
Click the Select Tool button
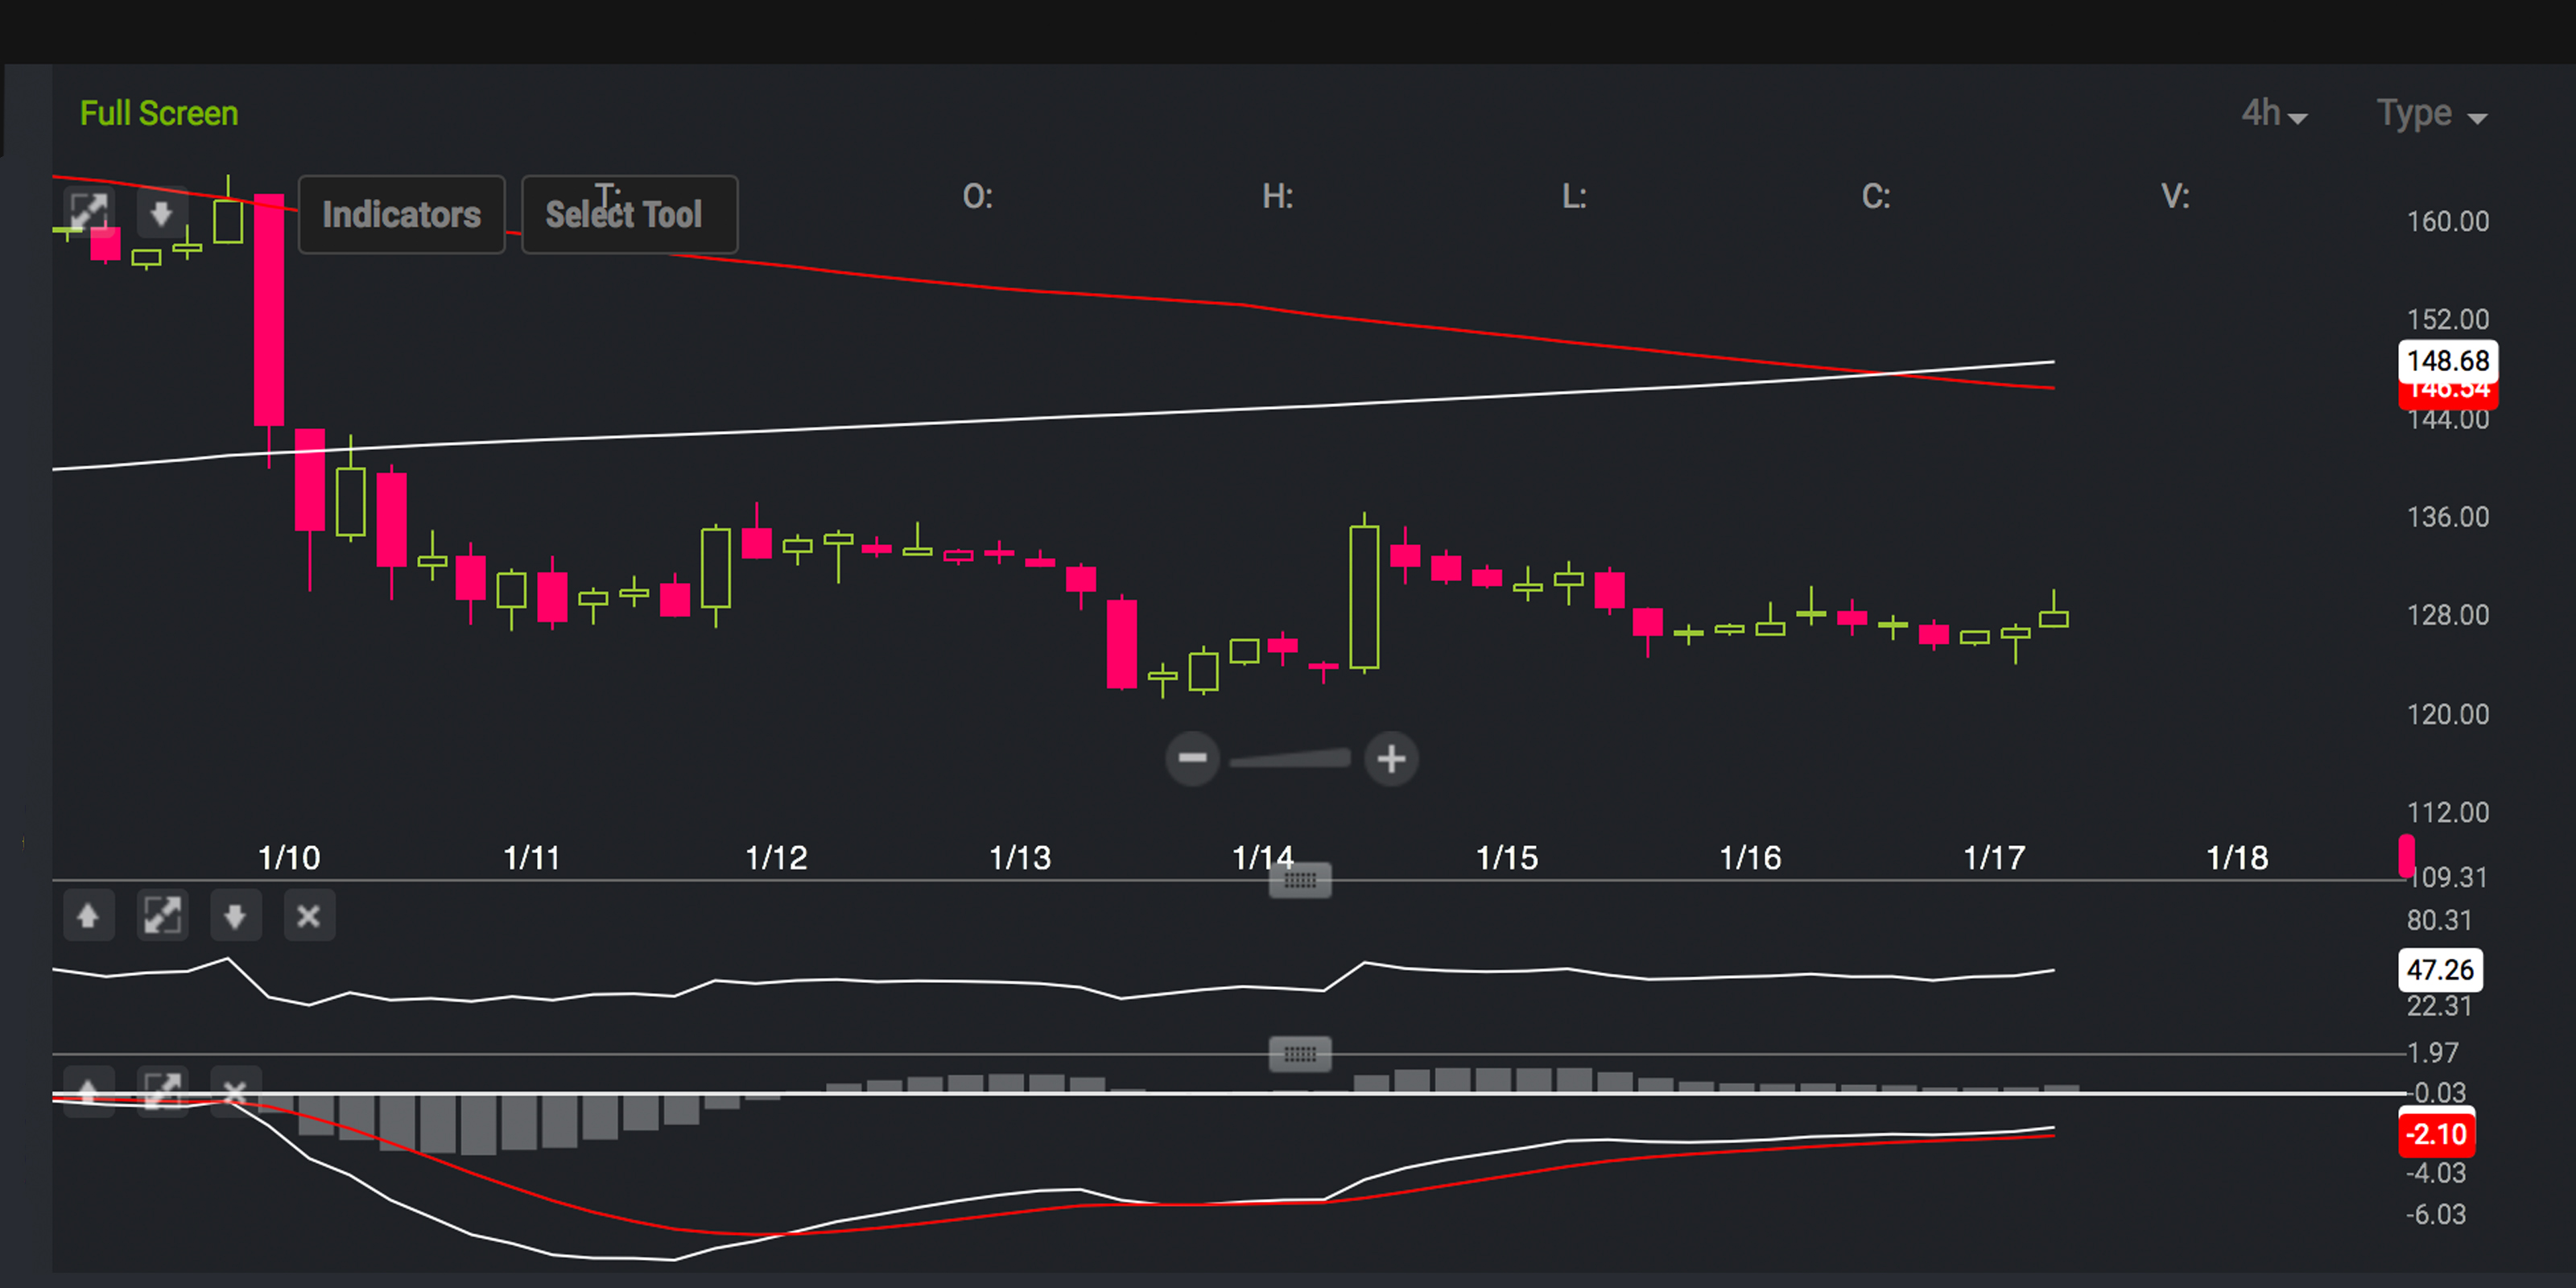629,214
